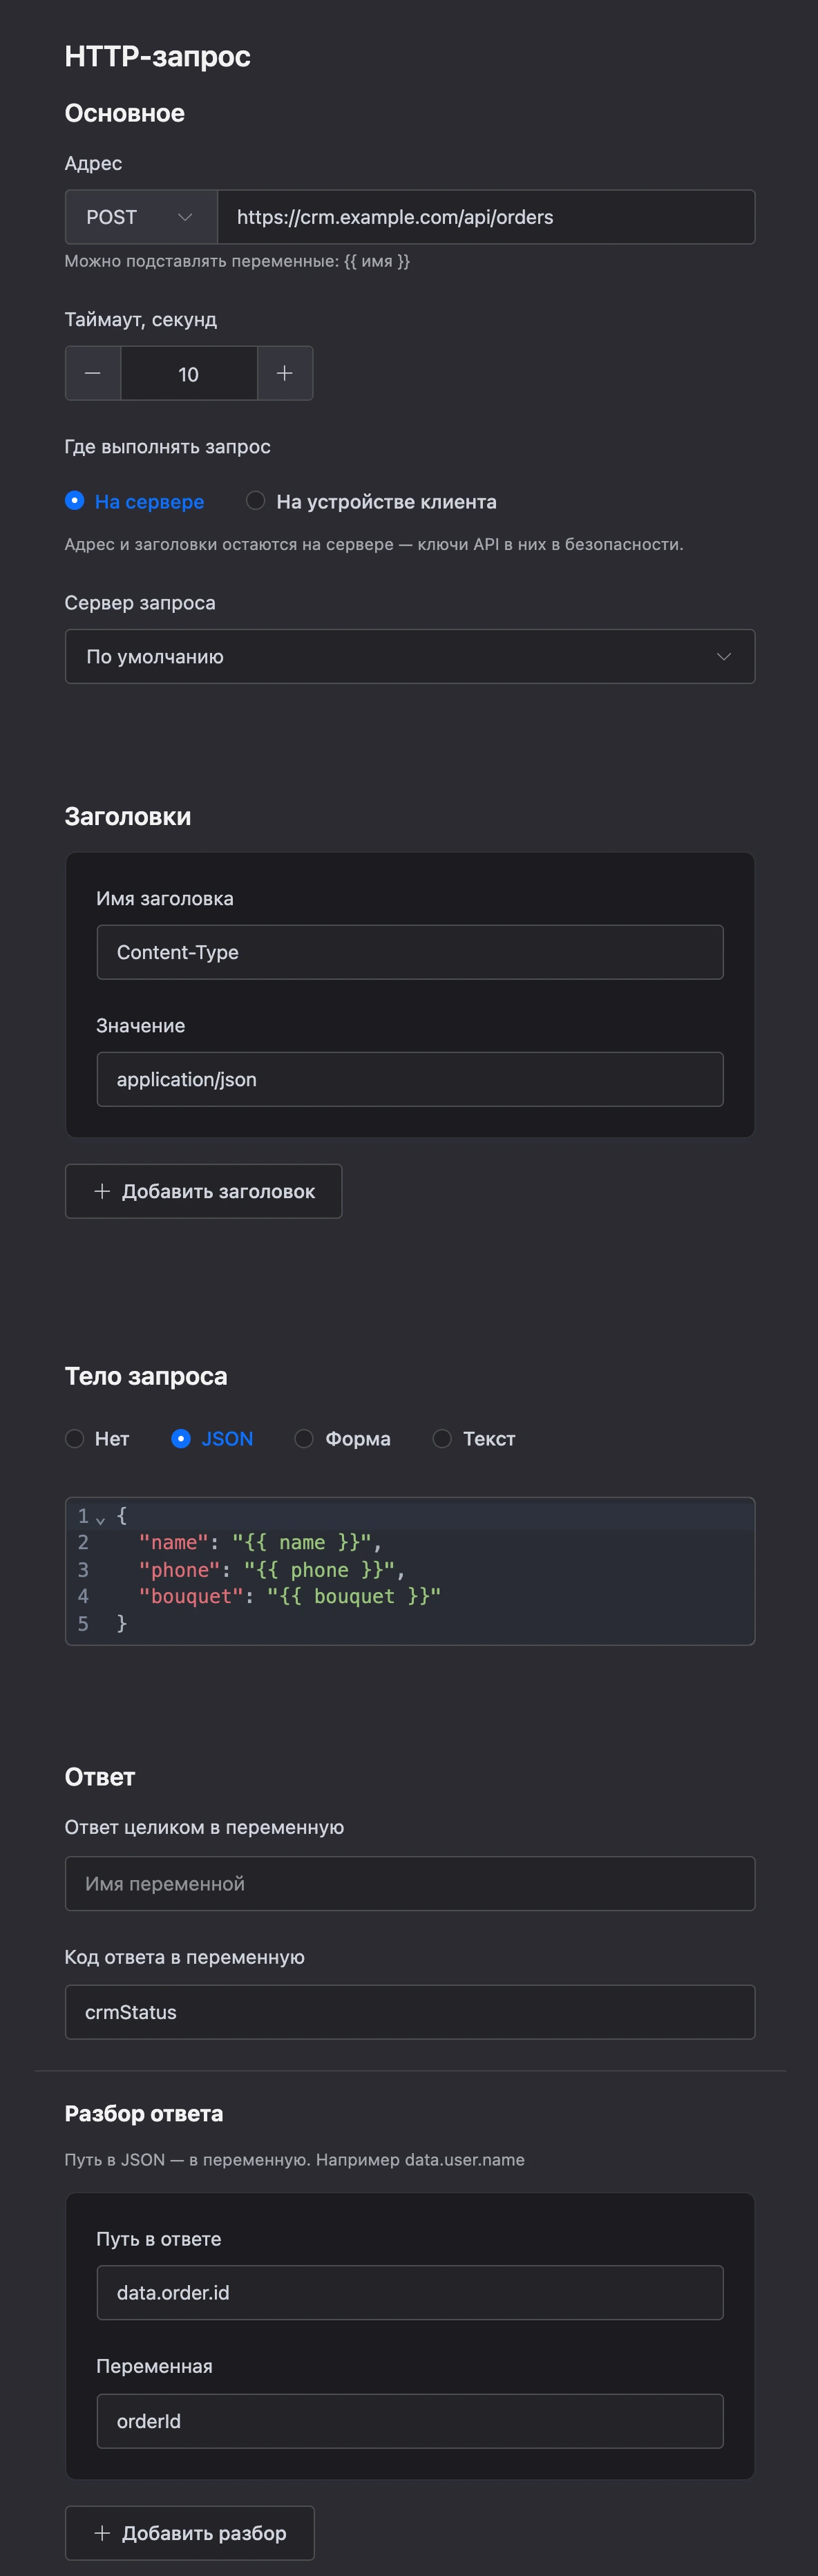Click the request URL address field
The width and height of the screenshot is (818, 2576).
click(486, 217)
